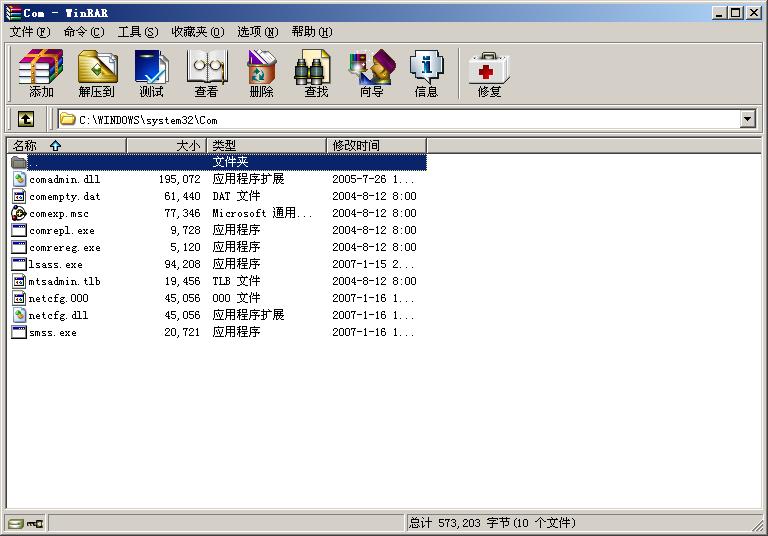Select the lsass.exe file name

(55, 265)
